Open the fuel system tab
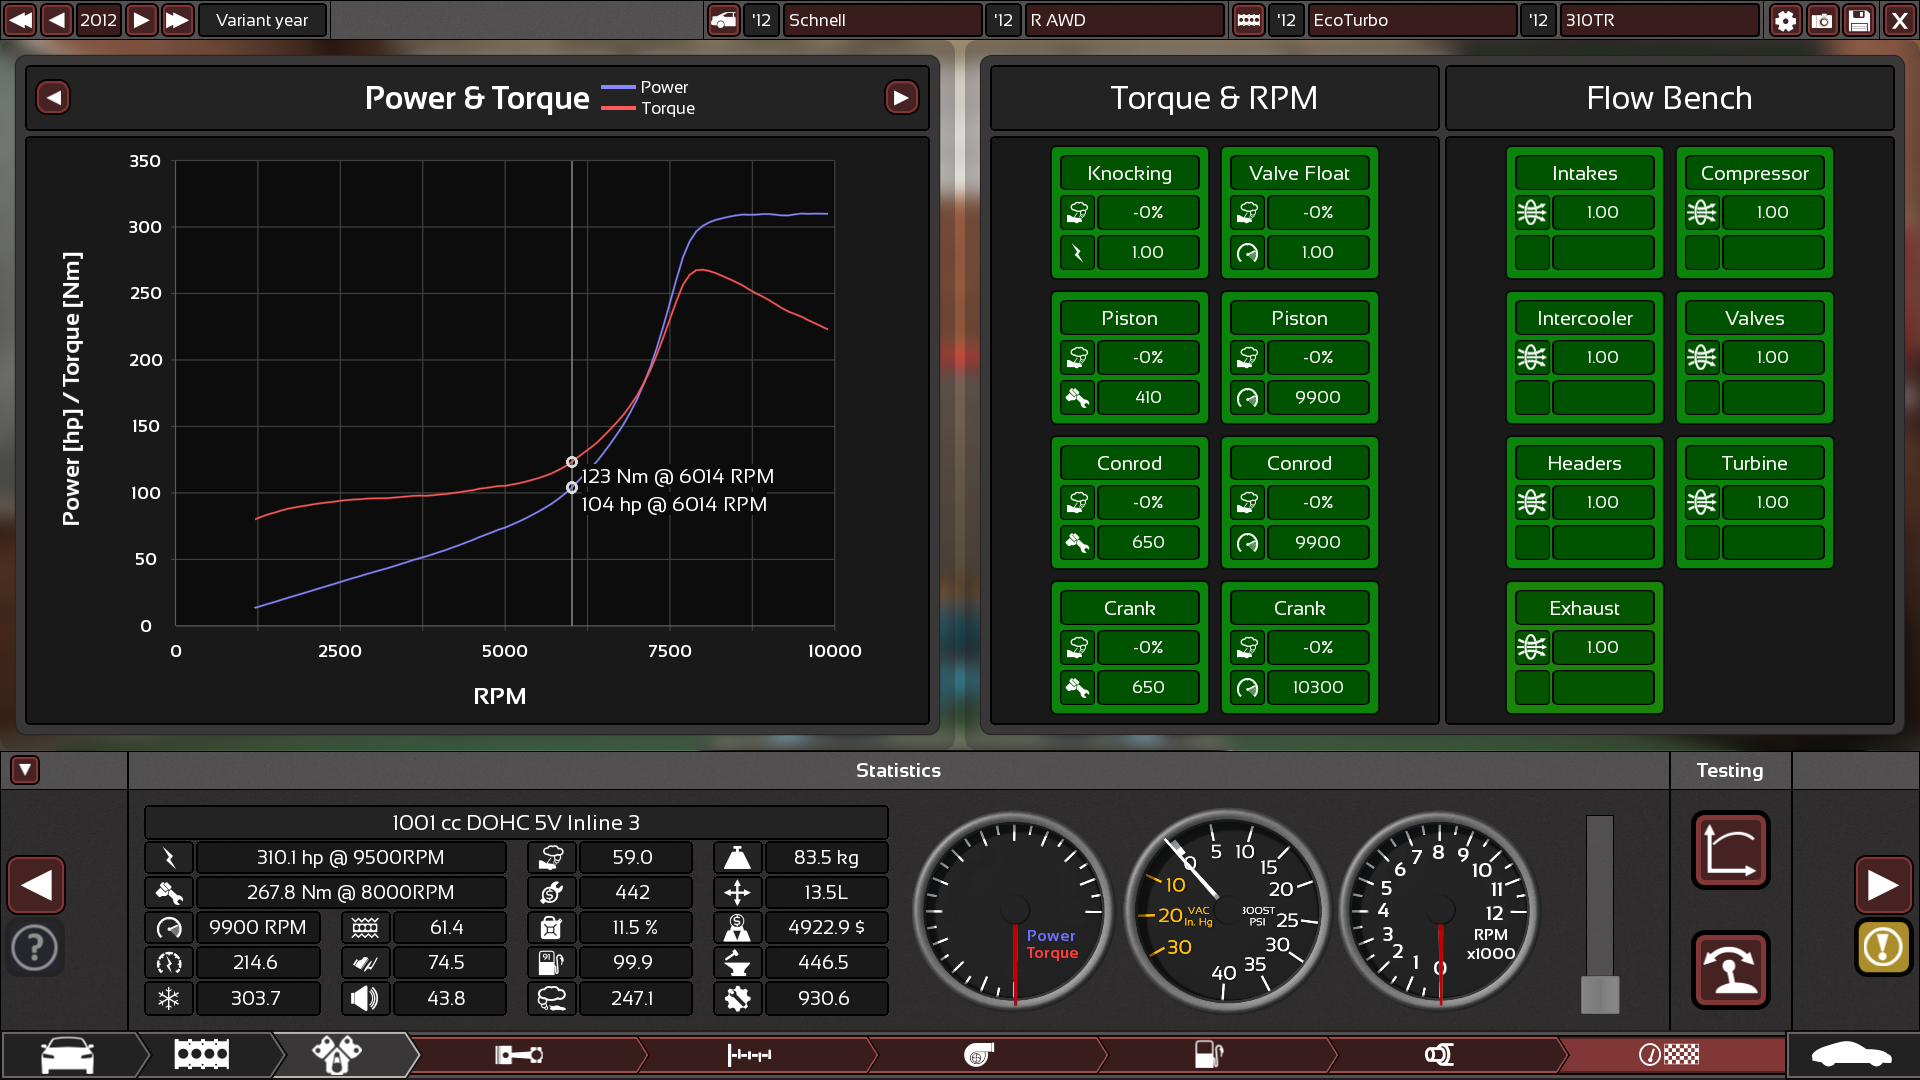The image size is (1920, 1080). 1209,1055
